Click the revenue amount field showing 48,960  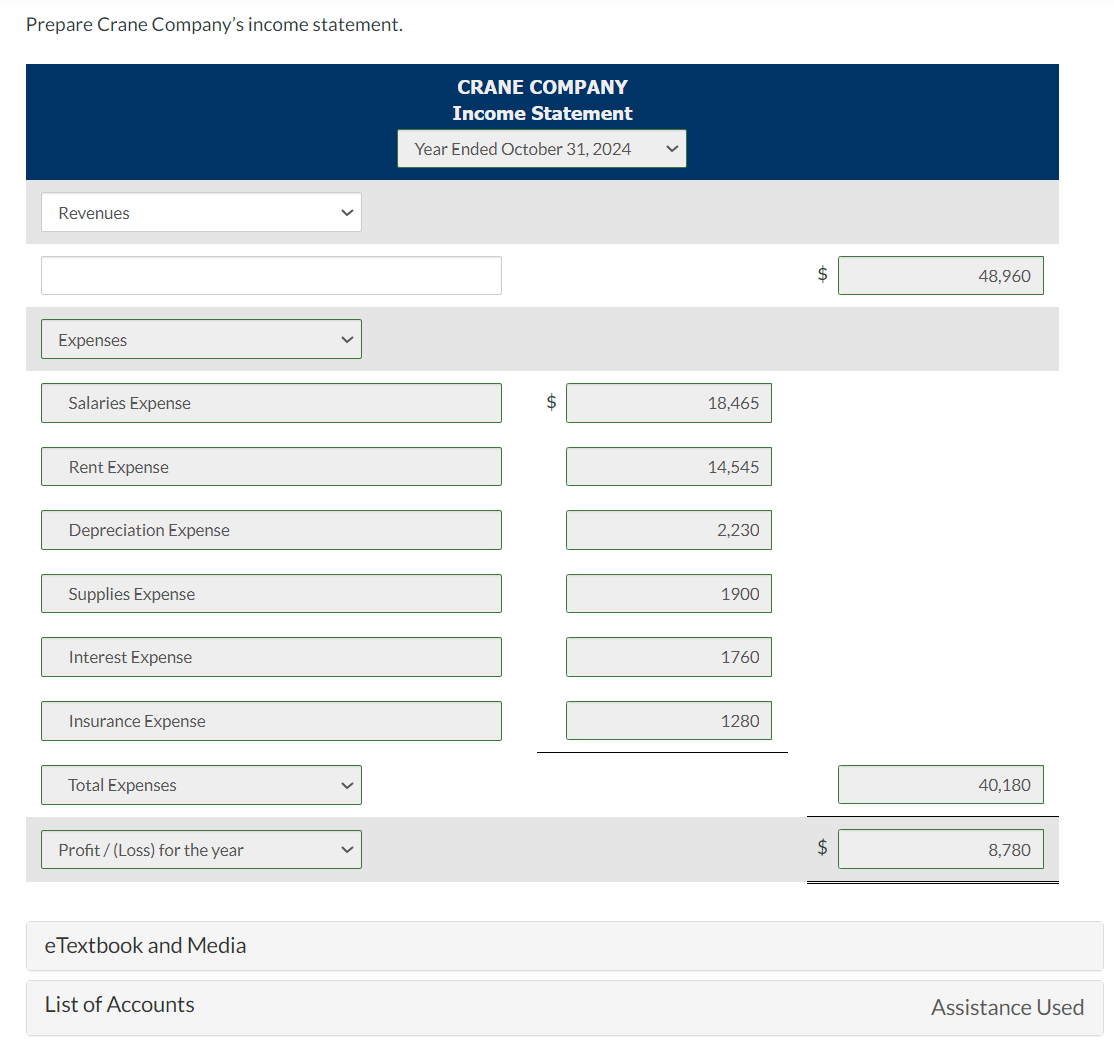[x=941, y=276]
